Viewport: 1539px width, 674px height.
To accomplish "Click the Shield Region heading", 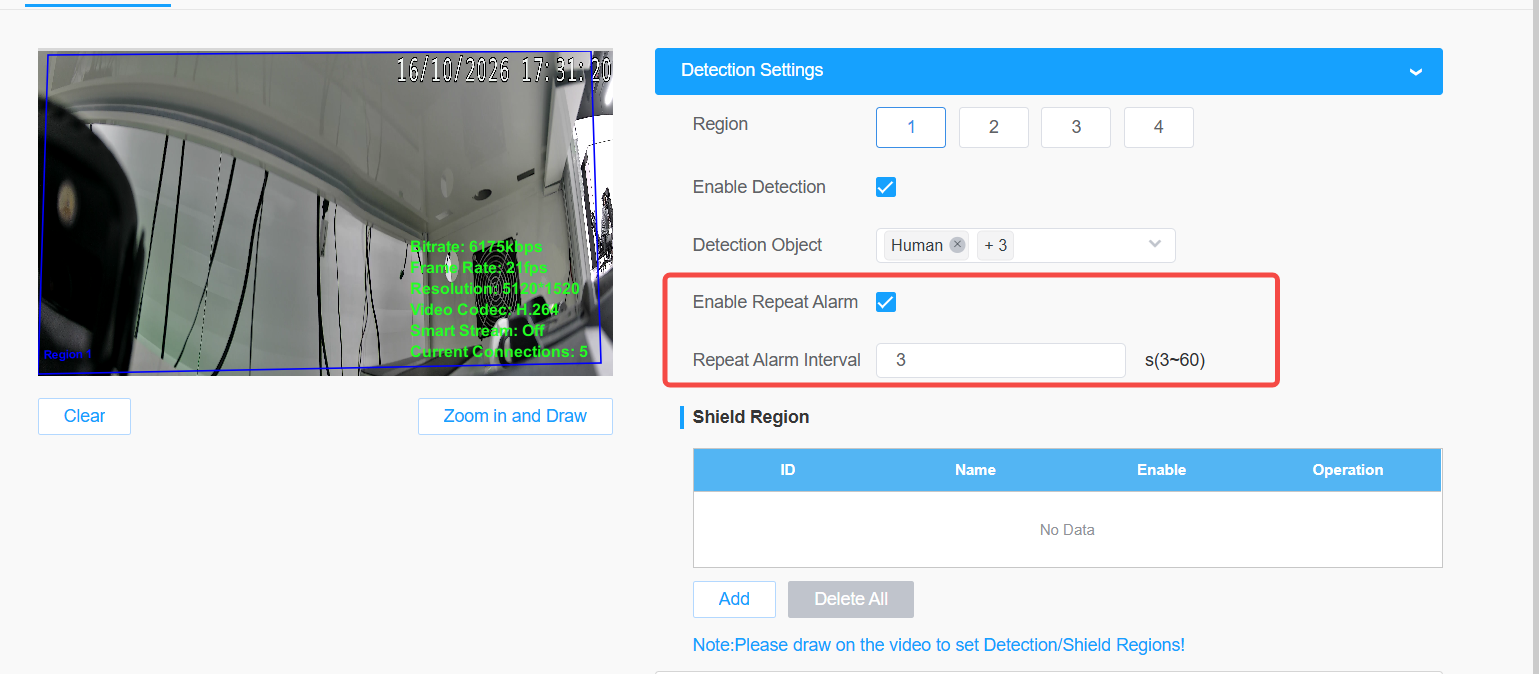I will pos(751,417).
